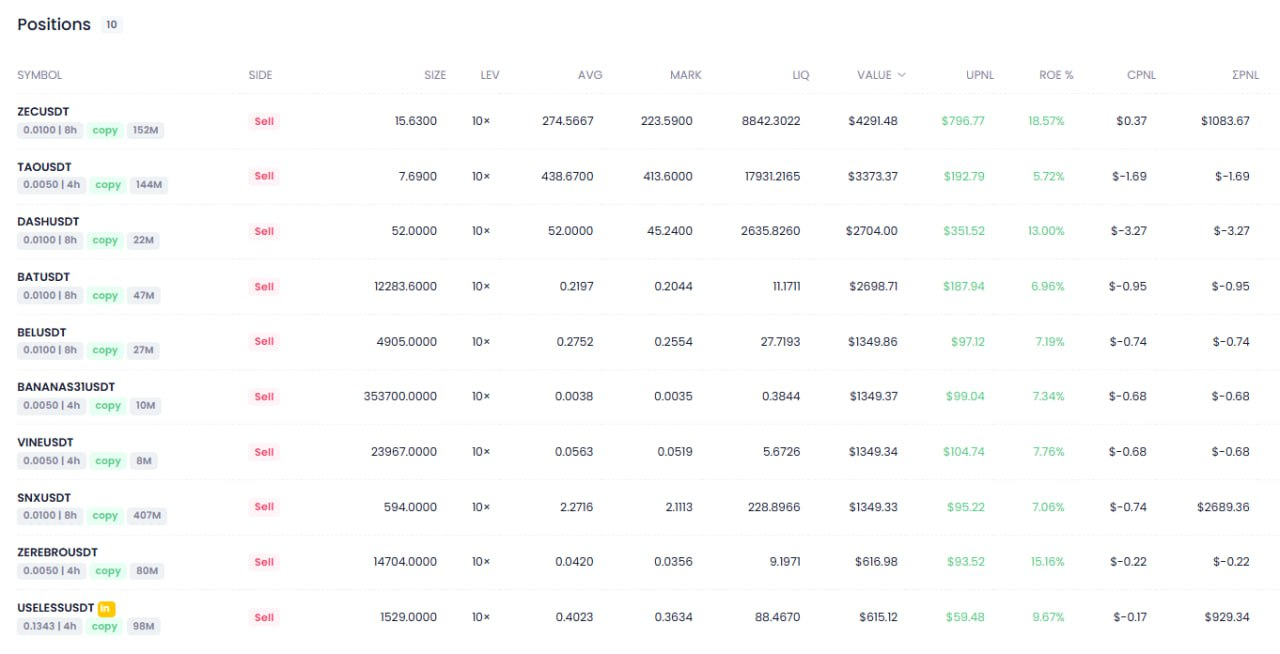1280x654 pixels.
Task: Click the 0.0100 | 8h tag under BATUSDT
Action: coord(50,296)
